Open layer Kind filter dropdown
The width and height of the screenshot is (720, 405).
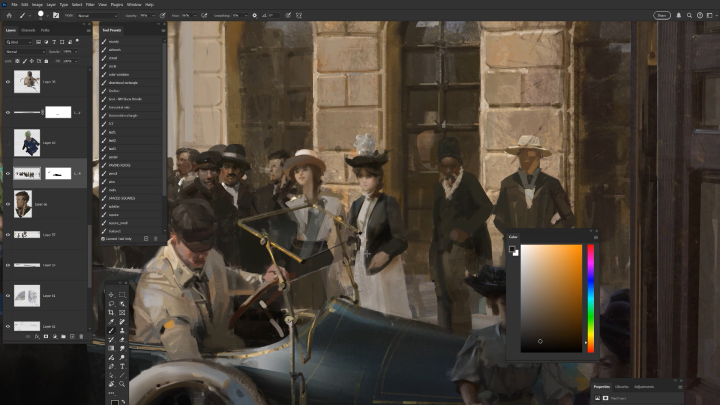pos(19,42)
